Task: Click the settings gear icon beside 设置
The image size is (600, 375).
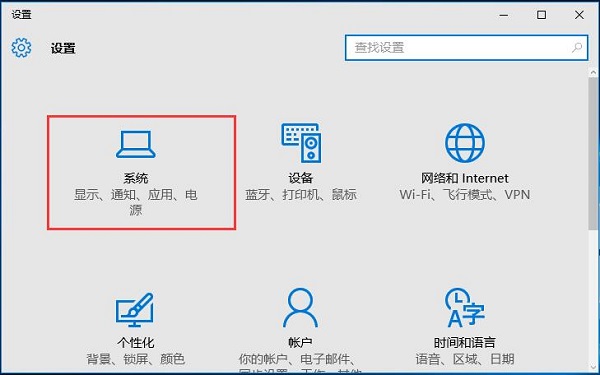Action: pos(21,48)
